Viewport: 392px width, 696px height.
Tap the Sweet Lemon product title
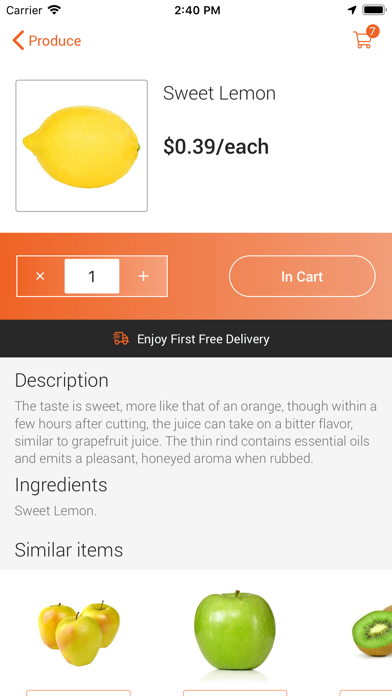click(x=219, y=93)
